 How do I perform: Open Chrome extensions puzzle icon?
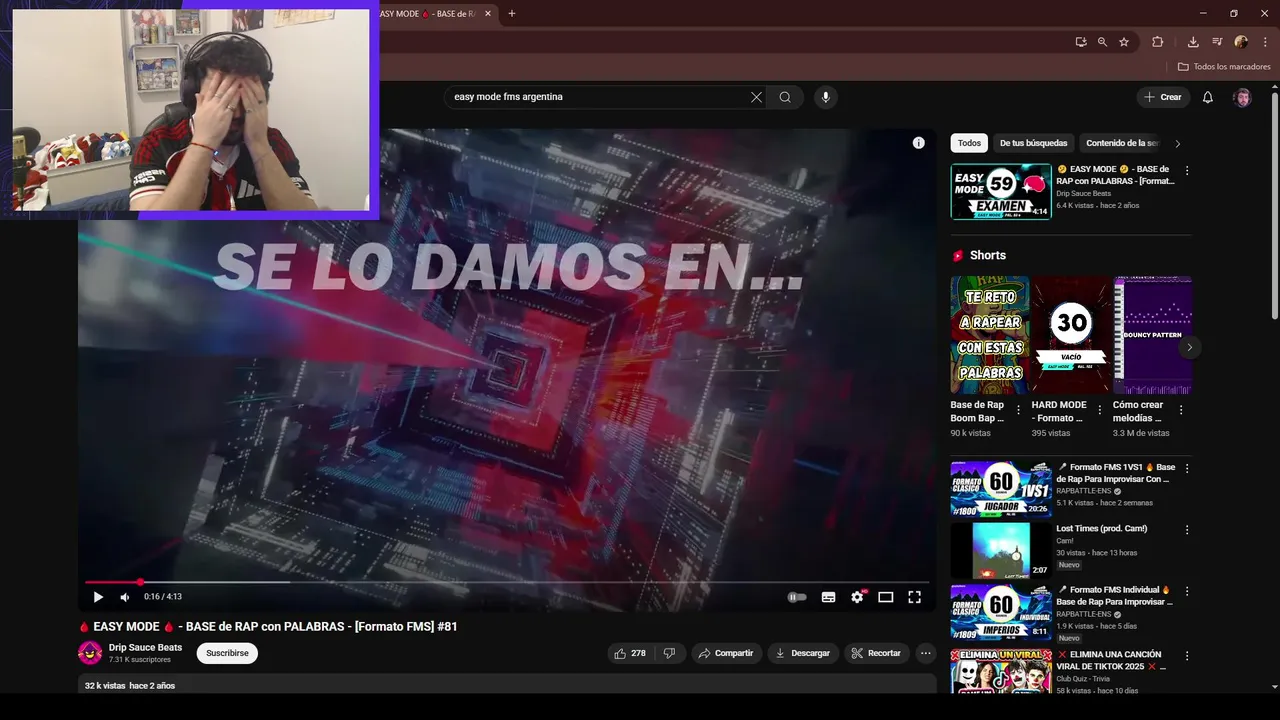[1158, 42]
